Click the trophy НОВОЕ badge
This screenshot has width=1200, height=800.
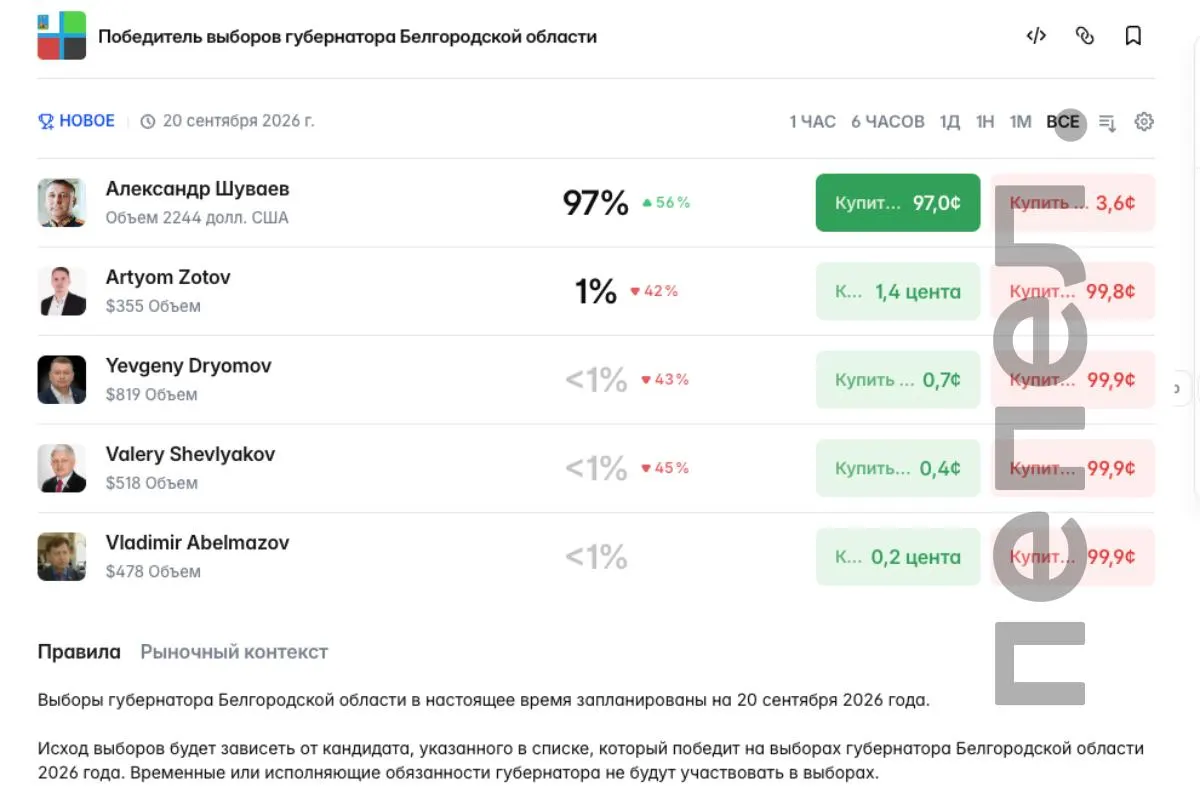77,121
